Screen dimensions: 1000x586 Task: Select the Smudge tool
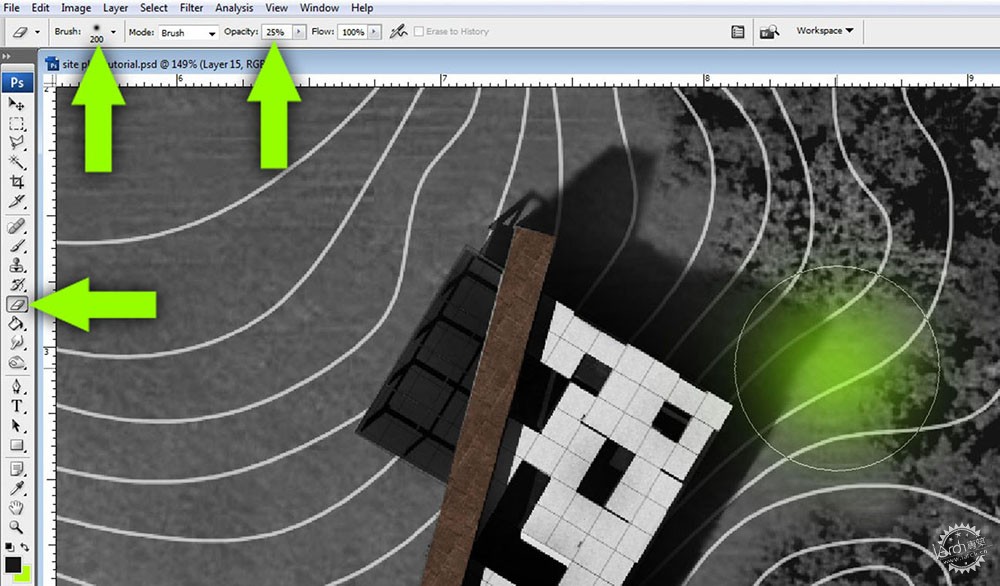coord(17,343)
